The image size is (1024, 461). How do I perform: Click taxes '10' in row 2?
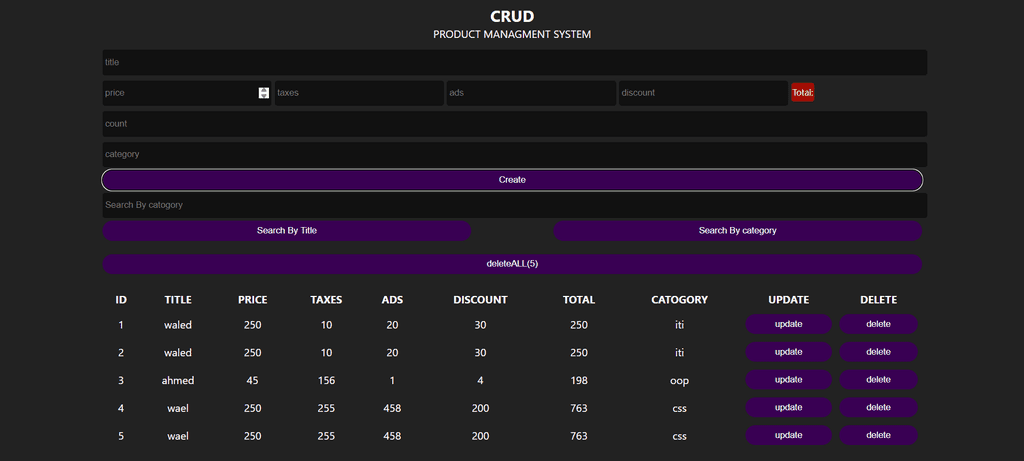(326, 353)
